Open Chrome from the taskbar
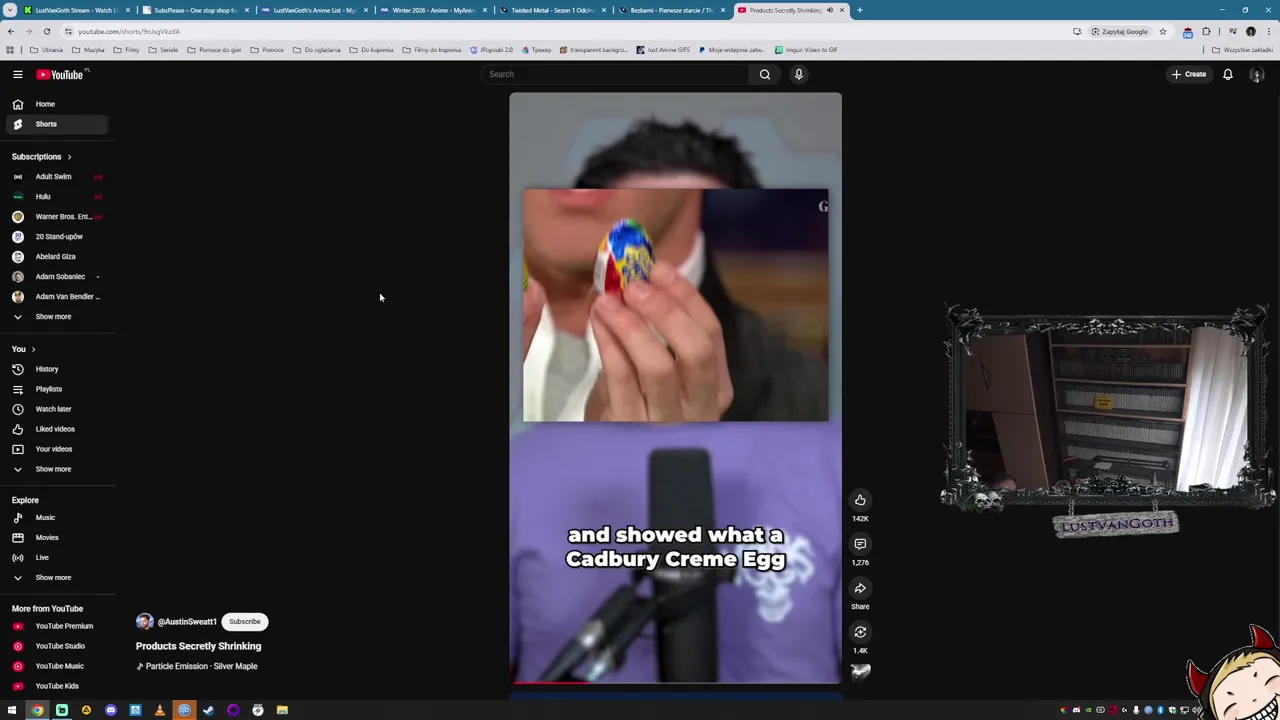 37,710
